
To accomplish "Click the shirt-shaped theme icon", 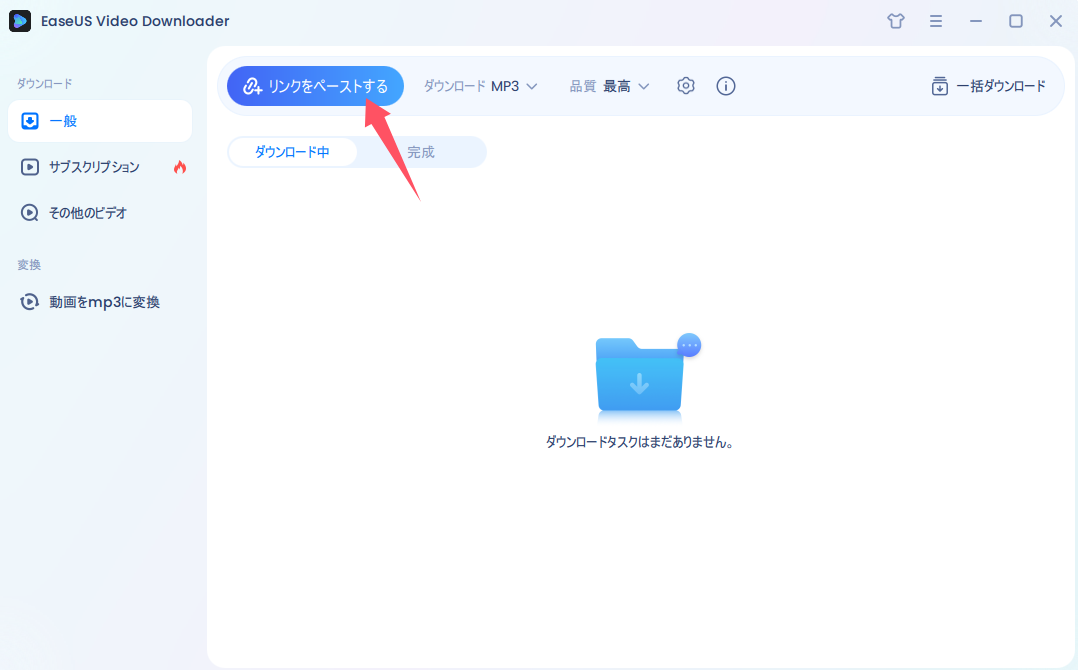I will (x=896, y=20).
